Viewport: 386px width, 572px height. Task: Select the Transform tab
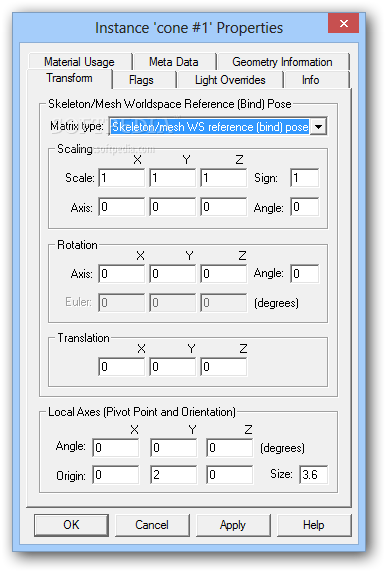coord(69,78)
